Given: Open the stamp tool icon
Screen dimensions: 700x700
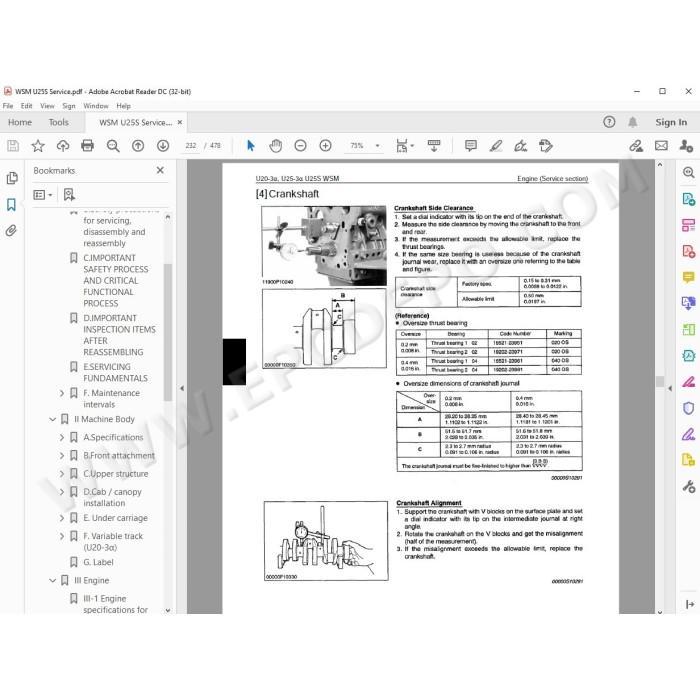Looking at the screenshot, I should [546, 146].
